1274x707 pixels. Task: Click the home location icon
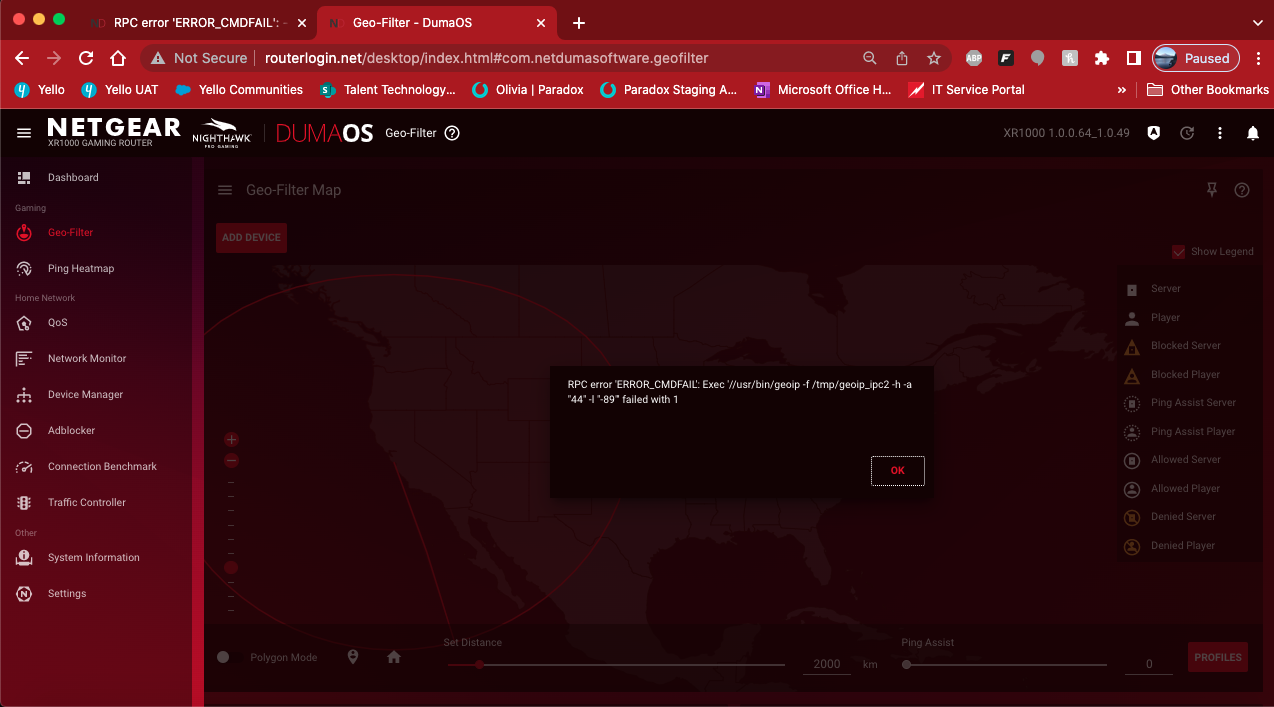coord(394,657)
